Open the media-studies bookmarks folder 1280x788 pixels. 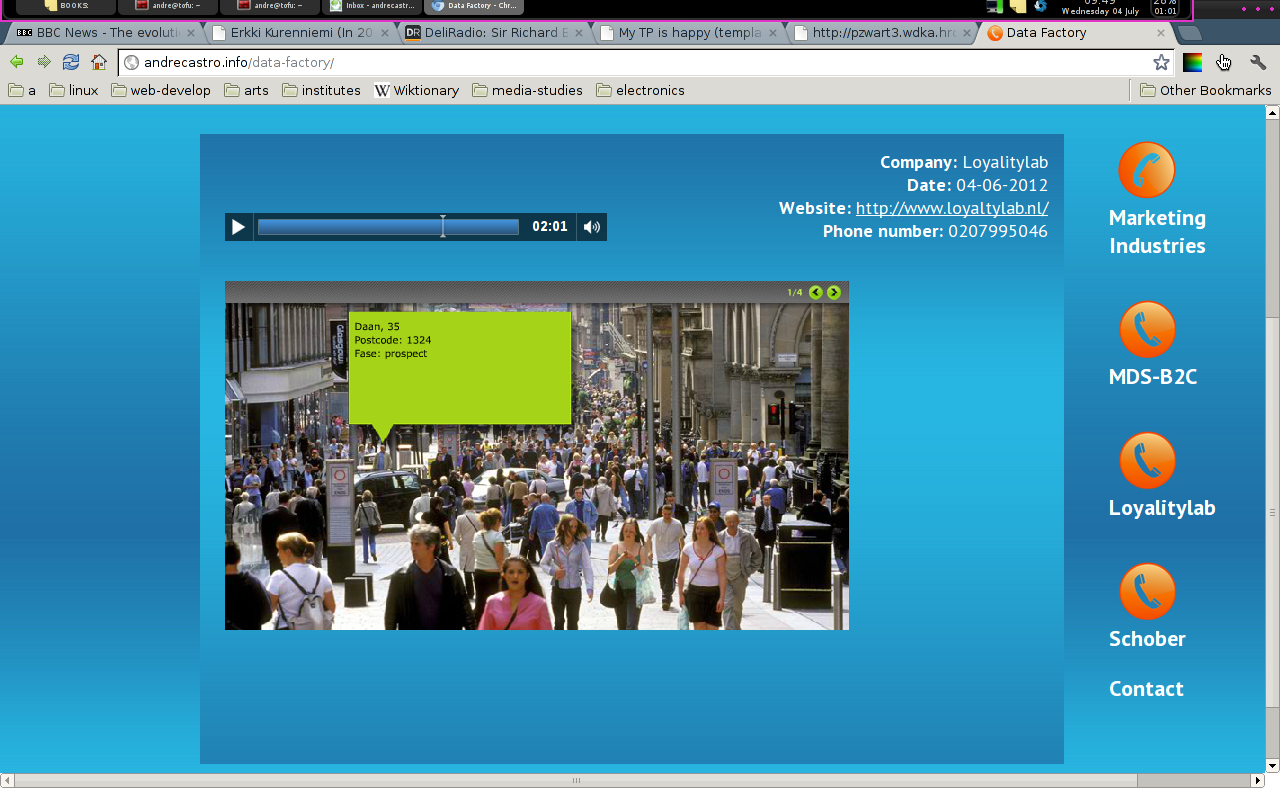click(x=527, y=90)
